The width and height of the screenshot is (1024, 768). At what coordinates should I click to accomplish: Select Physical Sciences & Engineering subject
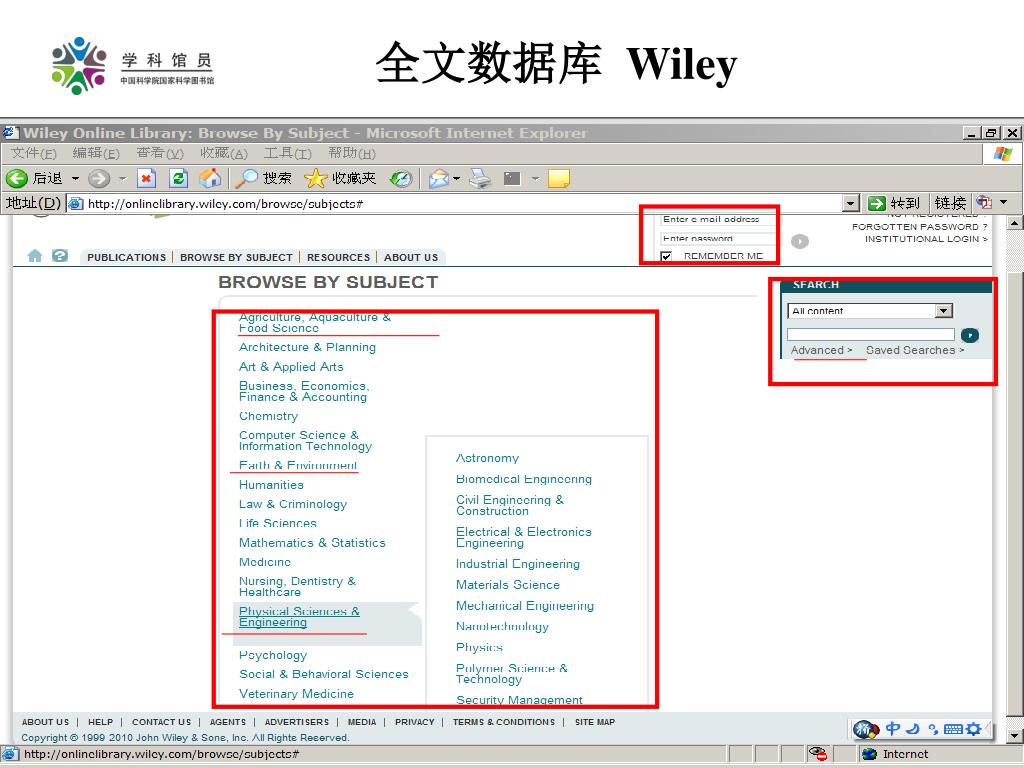coord(299,616)
